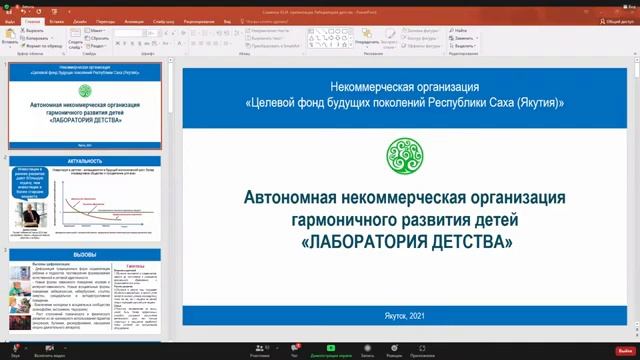Open the Заменить dropdown arrow

pos(477,38)
